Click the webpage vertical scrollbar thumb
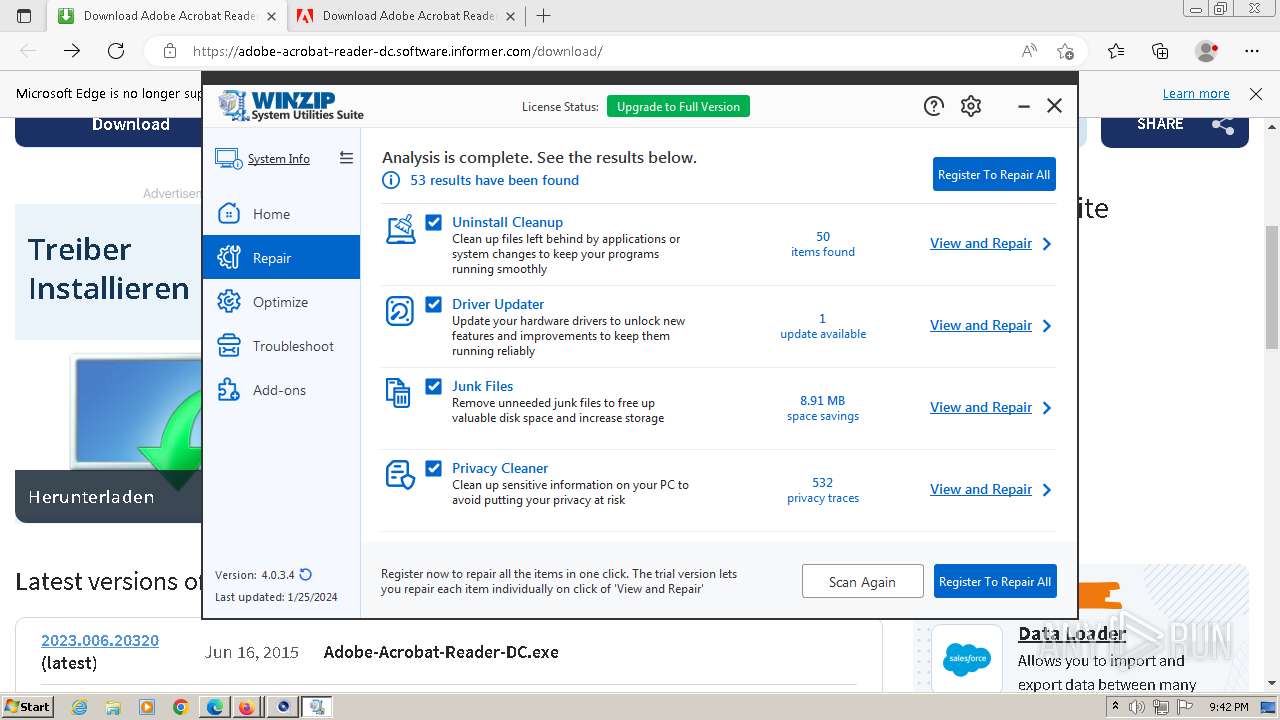Image resolution: width=1280 pixels, height=720 pixels. [x=1271, y=288]
